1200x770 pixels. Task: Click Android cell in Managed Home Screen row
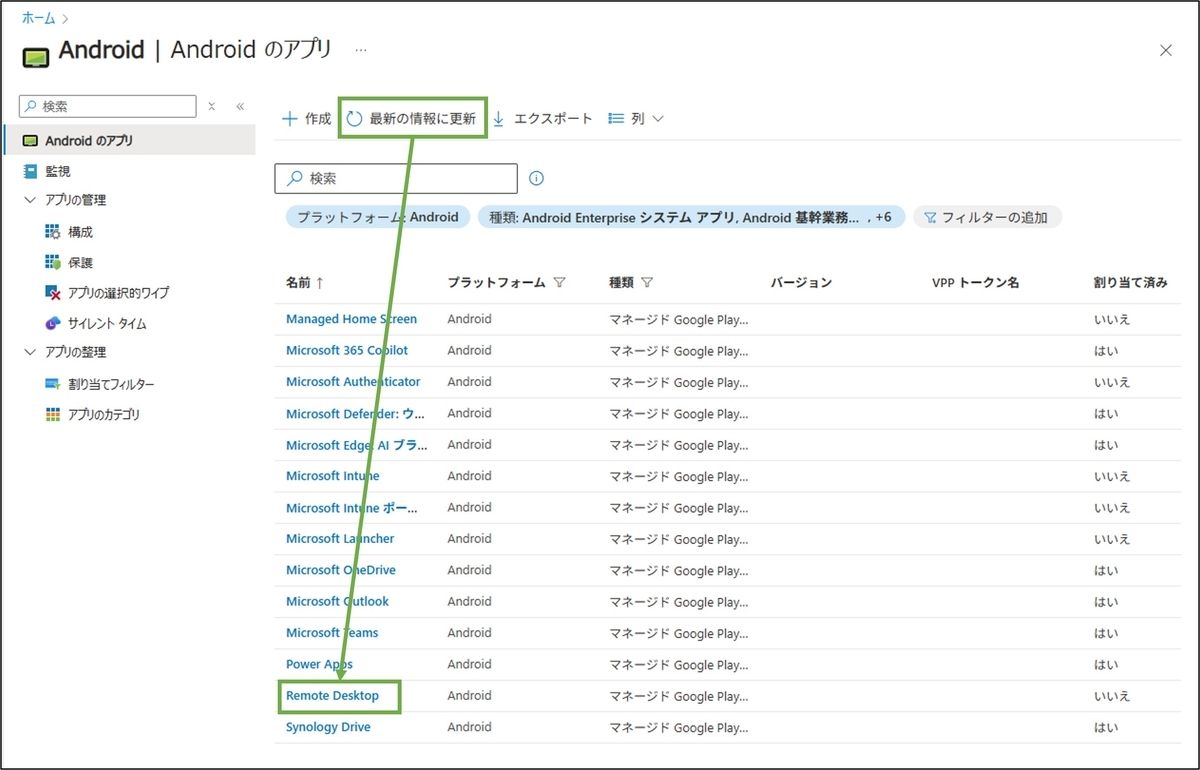[x=469, y=319]
